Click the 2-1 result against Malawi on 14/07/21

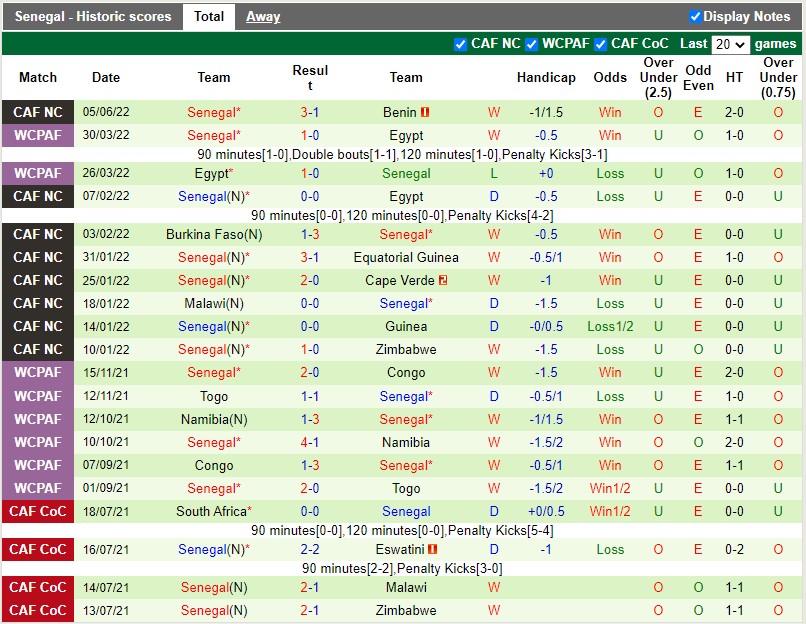[x=309, y=588]
